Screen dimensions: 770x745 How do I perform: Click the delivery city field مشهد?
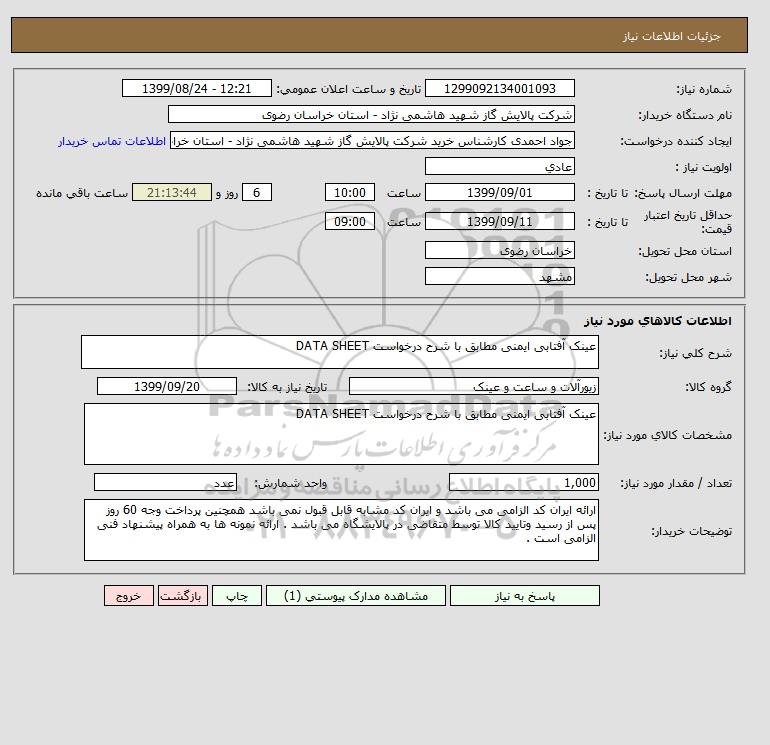pos(499,276)
